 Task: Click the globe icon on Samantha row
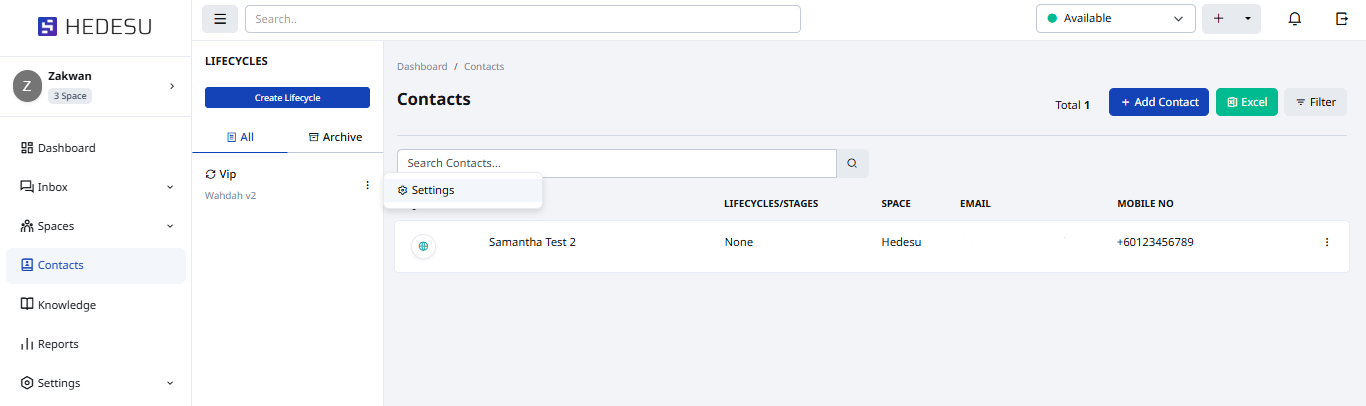[x=423, y=246]
